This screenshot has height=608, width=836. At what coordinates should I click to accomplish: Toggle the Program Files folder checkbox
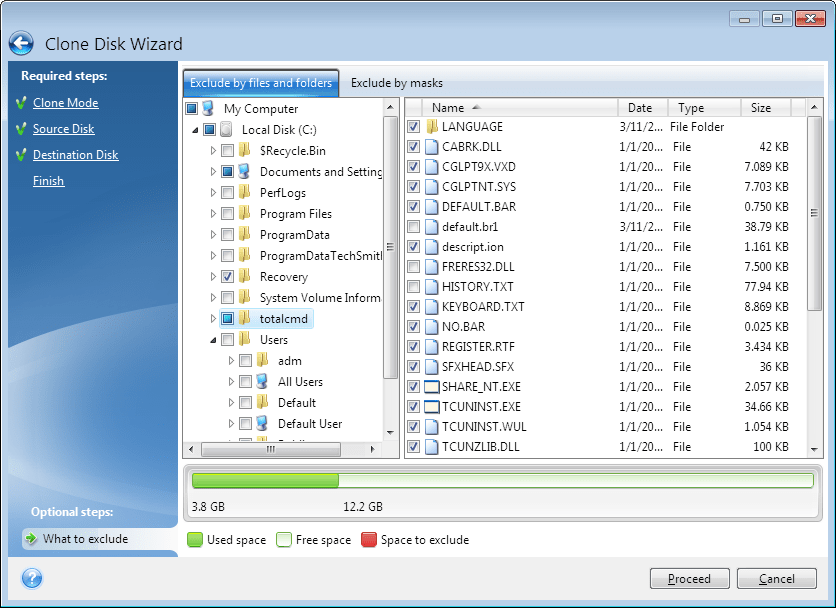click(x=228, y=214)
